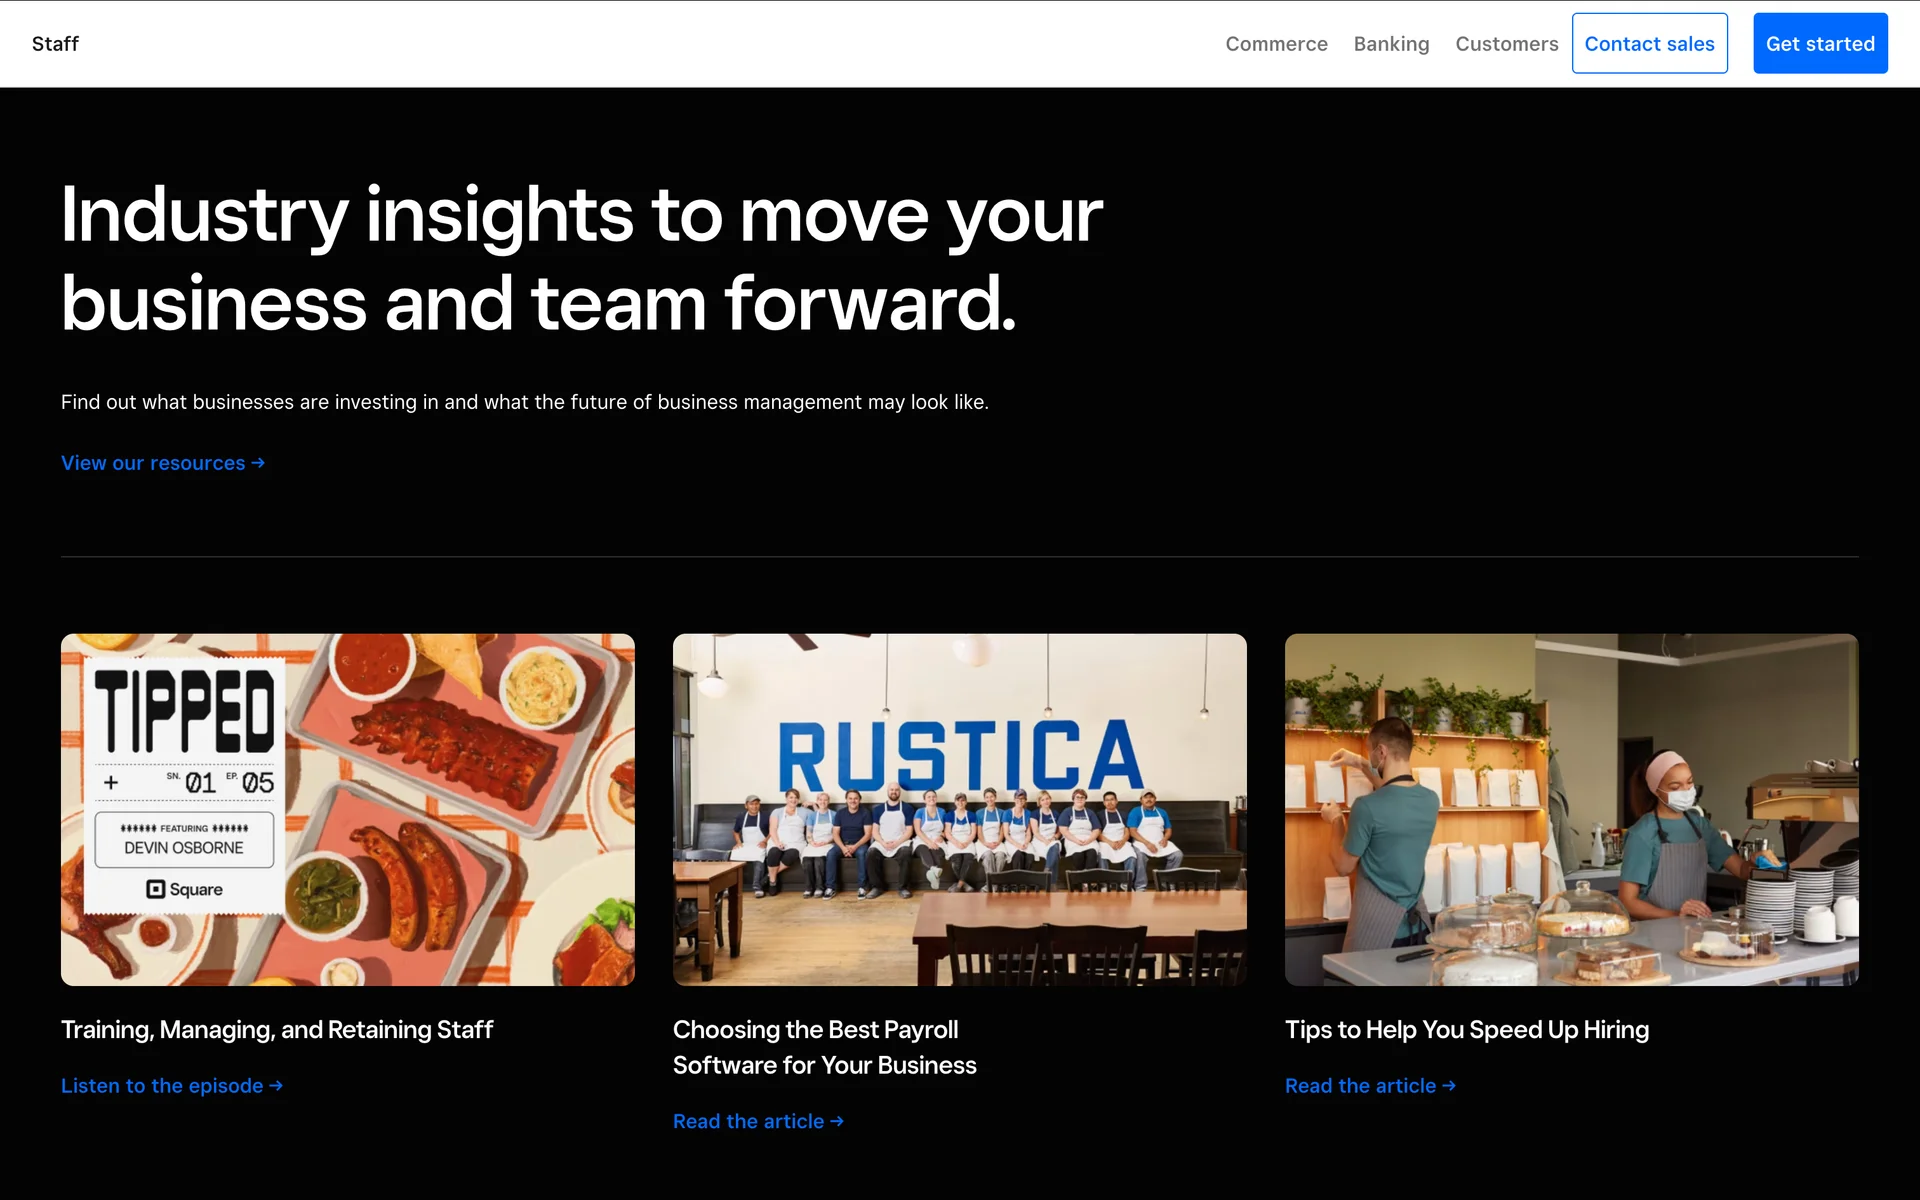Click Choosing the Best Payroll Software title

coord(824,1047)
